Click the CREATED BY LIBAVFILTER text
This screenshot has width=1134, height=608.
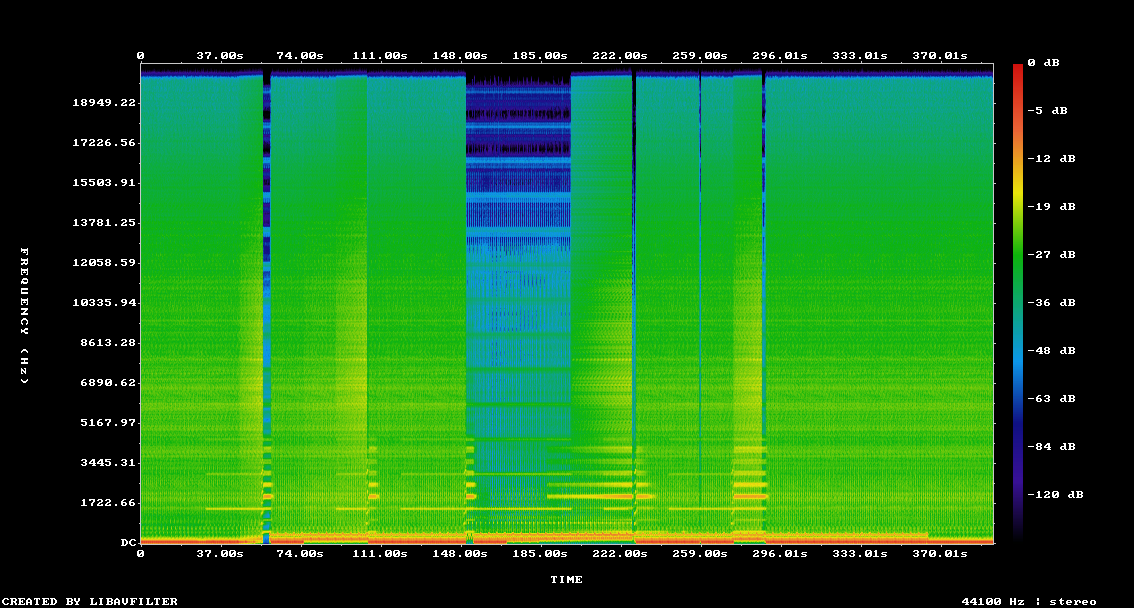coord(90,601)
